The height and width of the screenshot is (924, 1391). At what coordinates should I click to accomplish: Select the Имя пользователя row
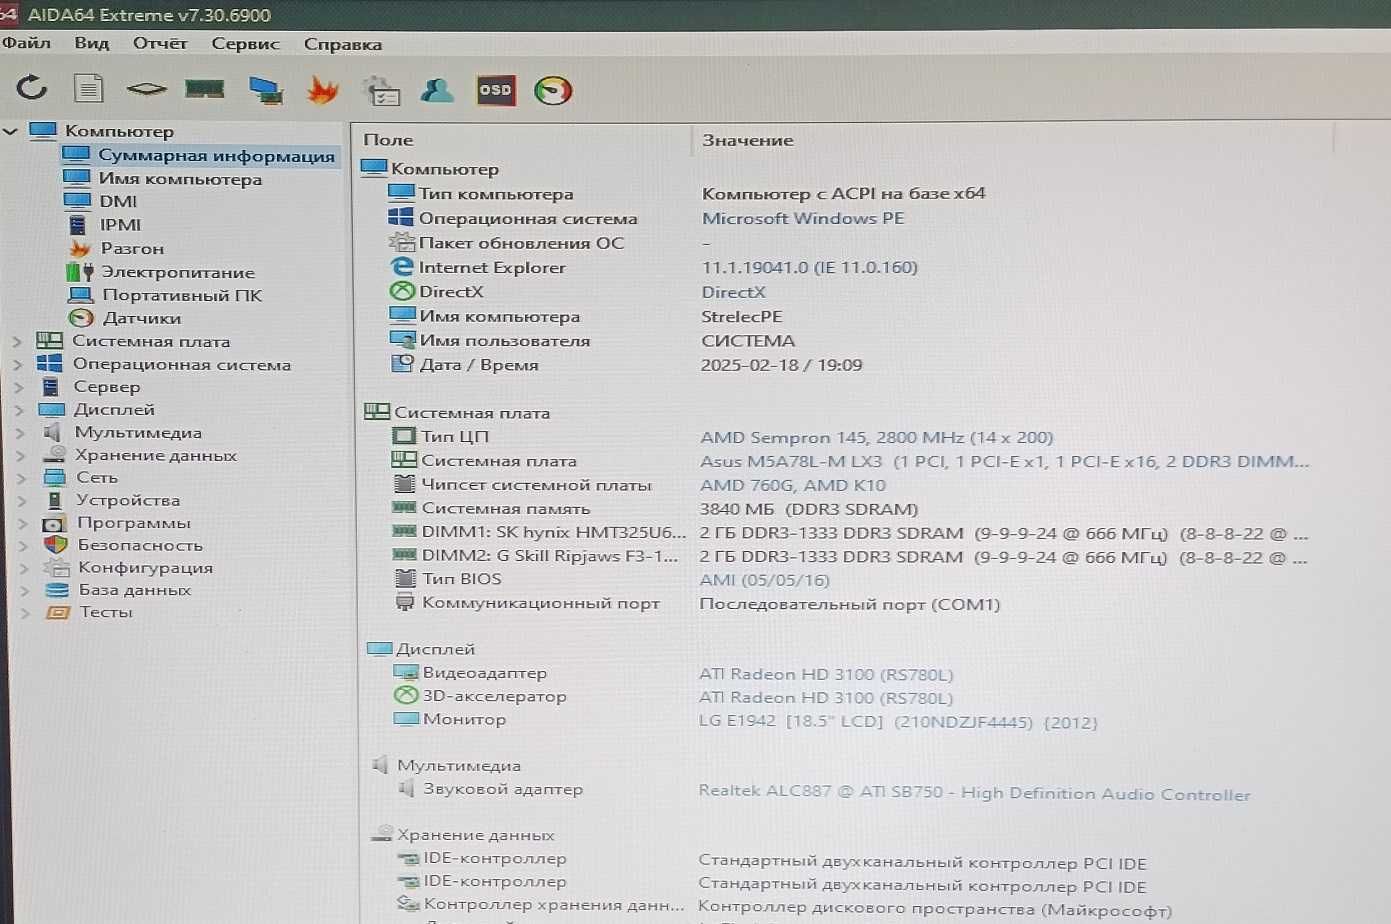coord(592,341)
